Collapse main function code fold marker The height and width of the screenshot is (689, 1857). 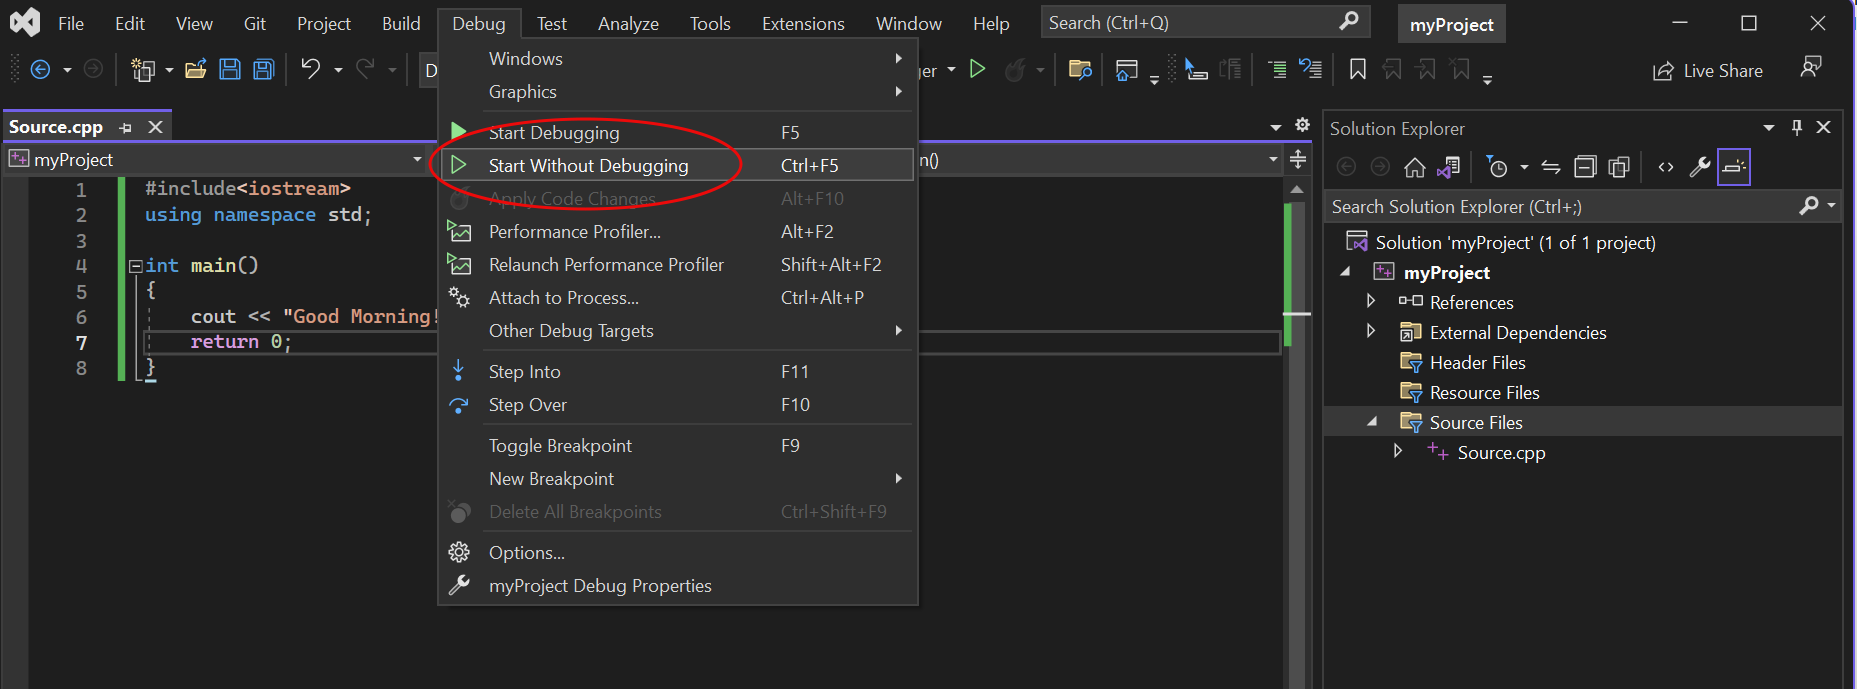pos(135,267)
